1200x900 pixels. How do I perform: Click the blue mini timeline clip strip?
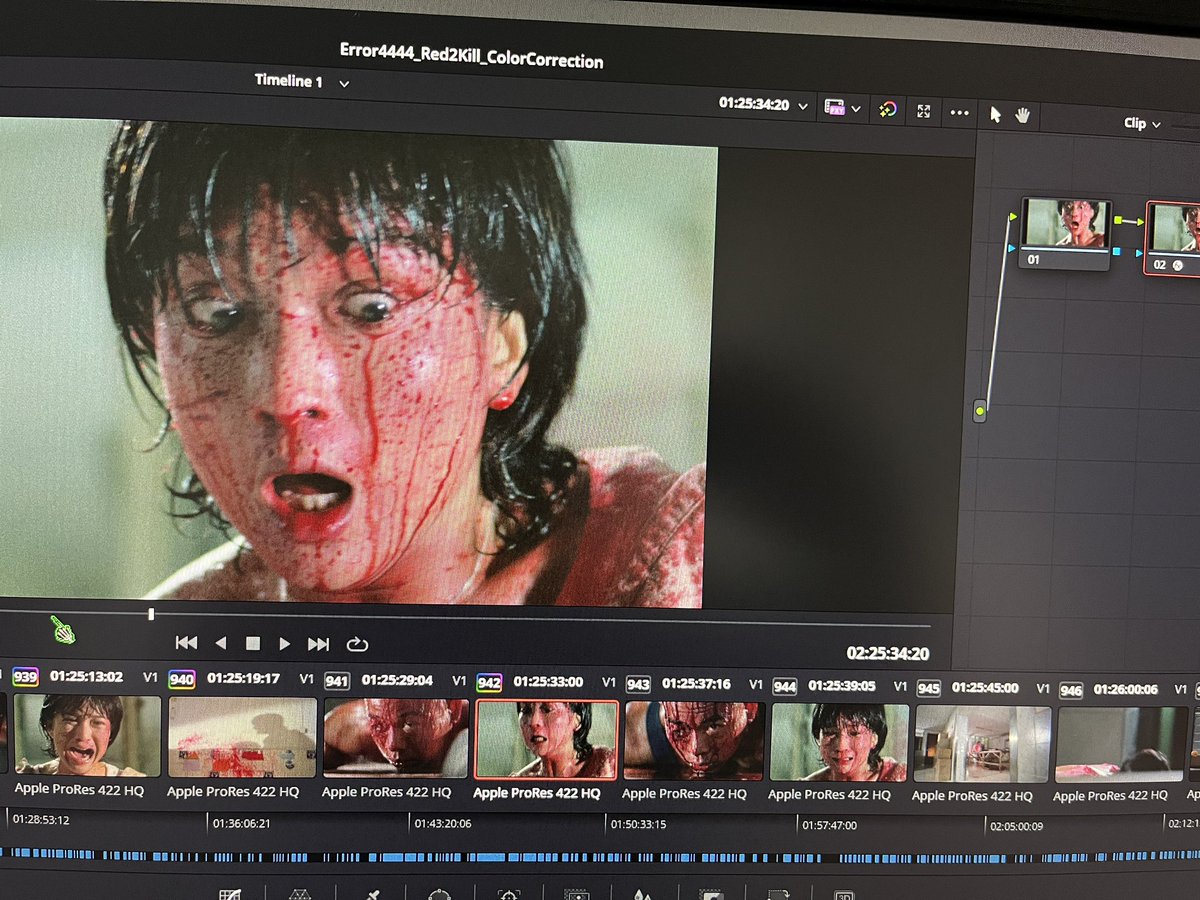pyautogui.click(x=600, y=858)
